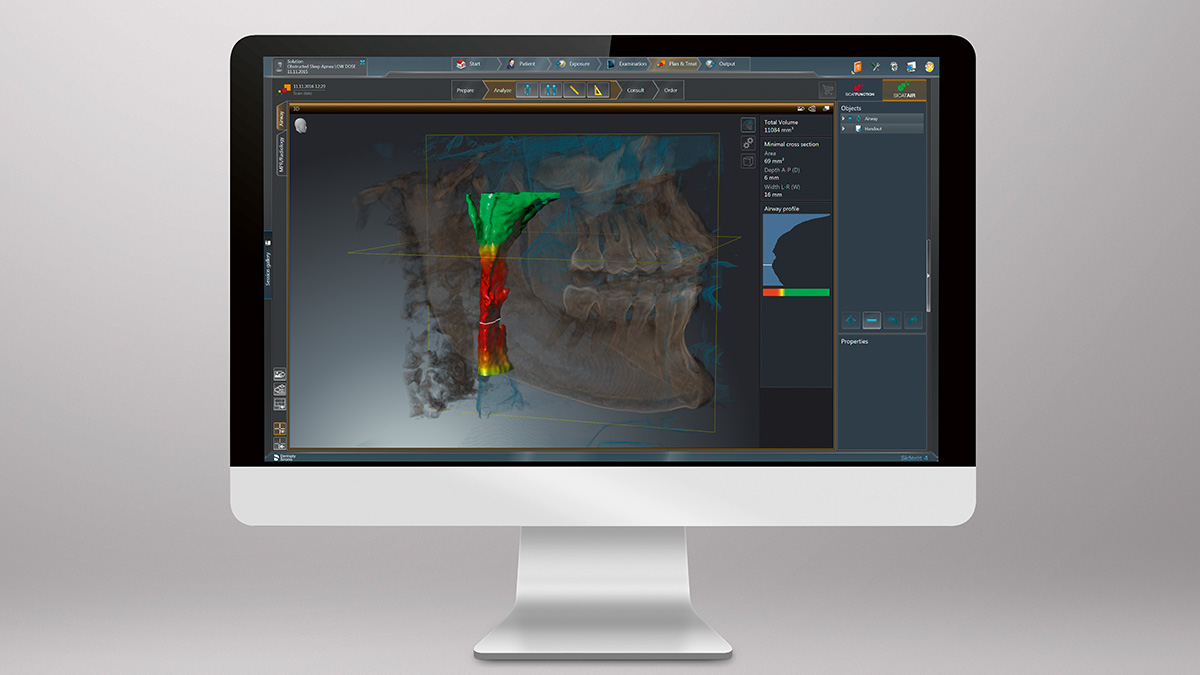Expand the Handout object entry
1200x675 pixels.
[843, 128]
